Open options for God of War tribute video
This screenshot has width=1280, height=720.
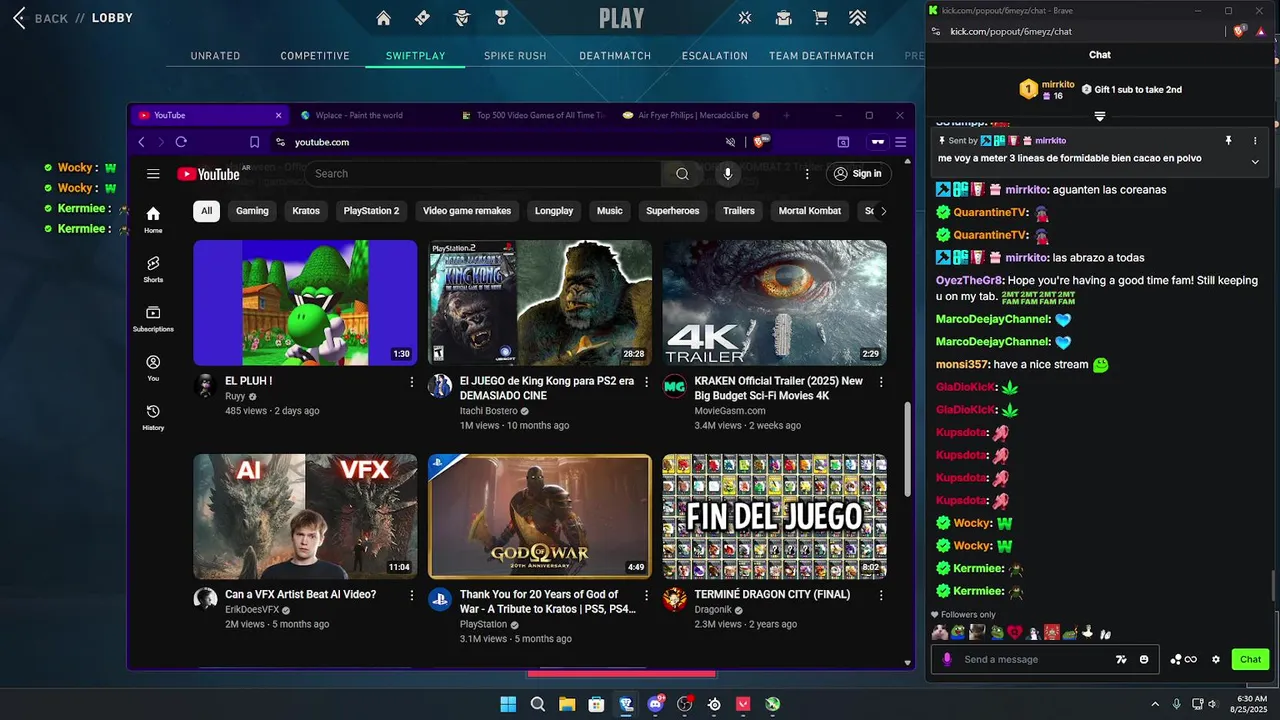click(646, 595)
